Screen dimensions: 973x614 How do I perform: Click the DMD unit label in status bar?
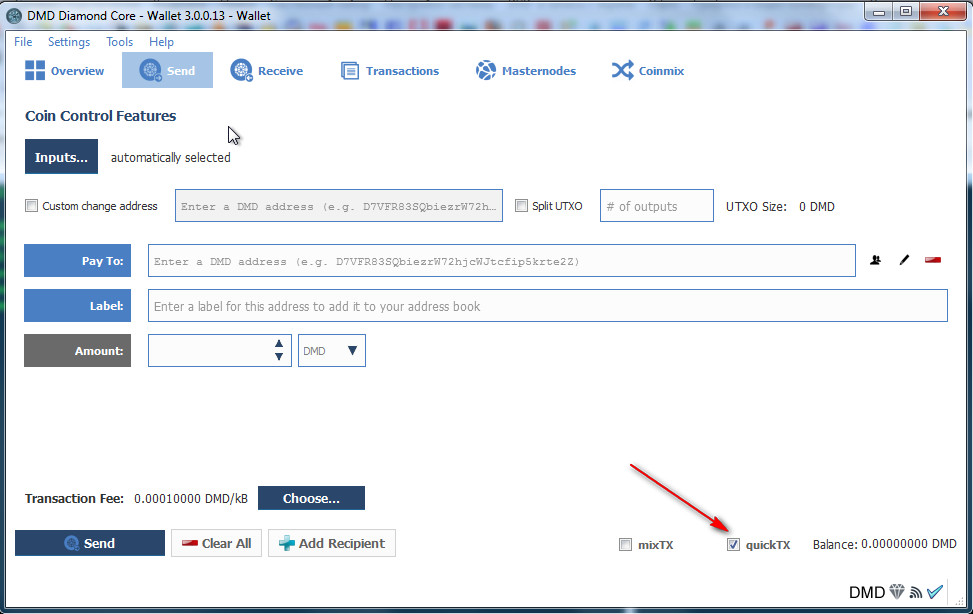pyautogui.click(x=867, y=592)
